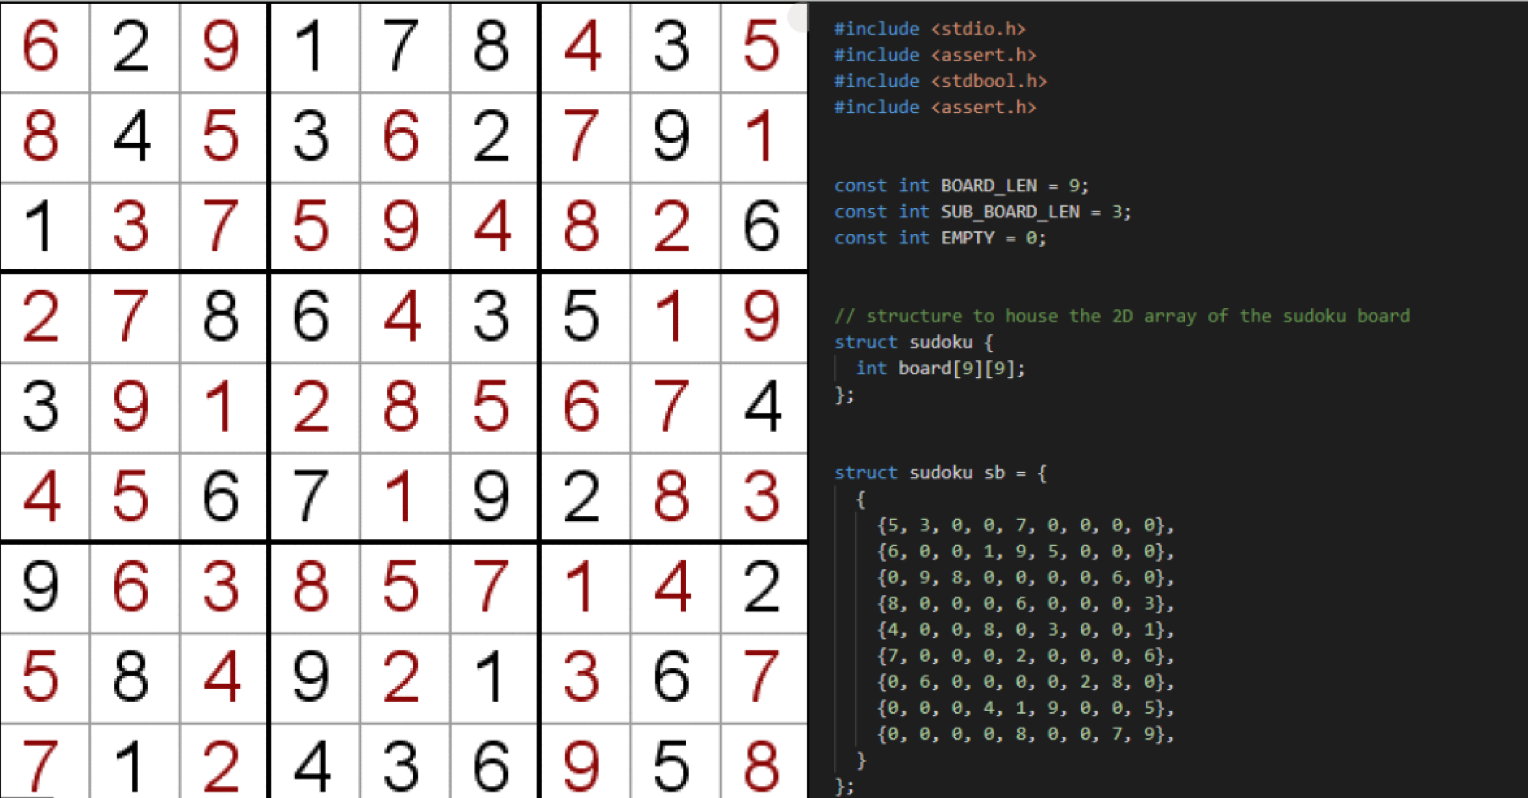1528x798 pixels.
Task: Select the red 6 in the top-left sudoku cell
Action: click(41, 47)
